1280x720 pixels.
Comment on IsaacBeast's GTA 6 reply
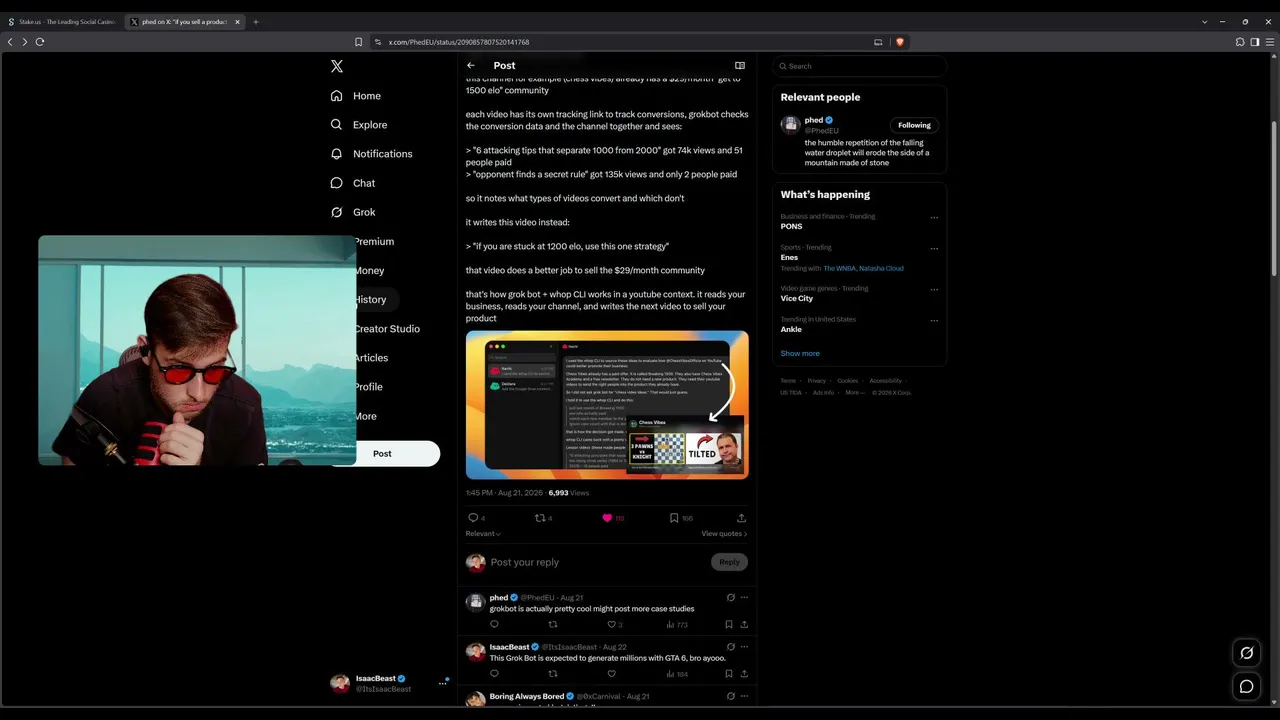(494, 674)
